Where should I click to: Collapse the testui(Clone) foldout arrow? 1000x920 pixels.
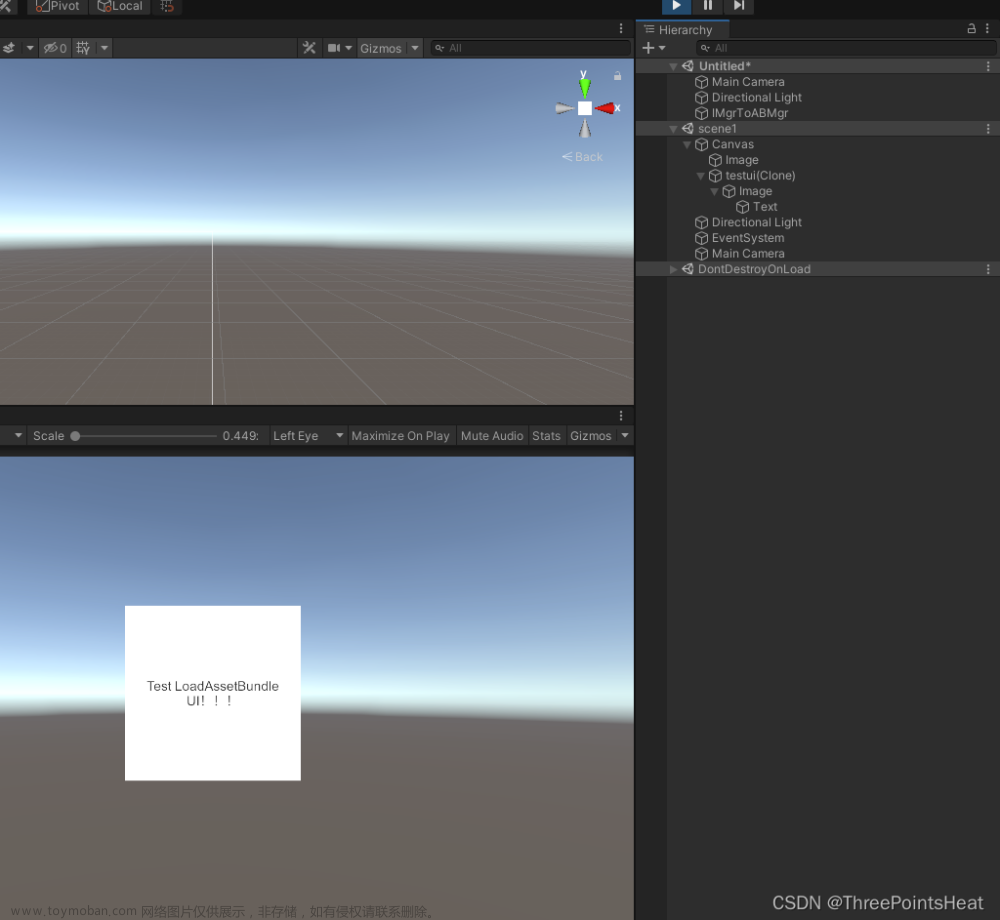tap(700, 176)
